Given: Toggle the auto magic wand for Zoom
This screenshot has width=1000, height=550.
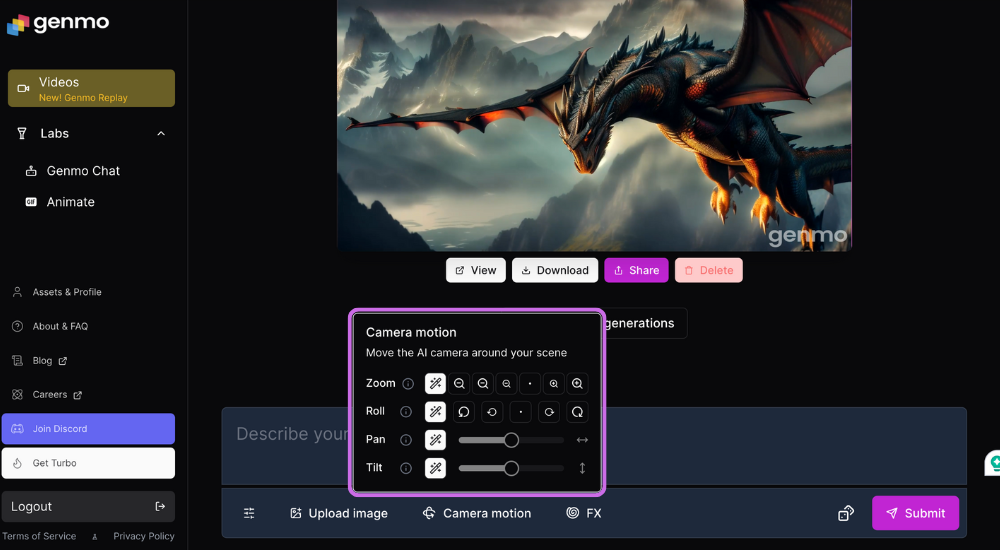Looking at the screenshot, I should 436,383.
